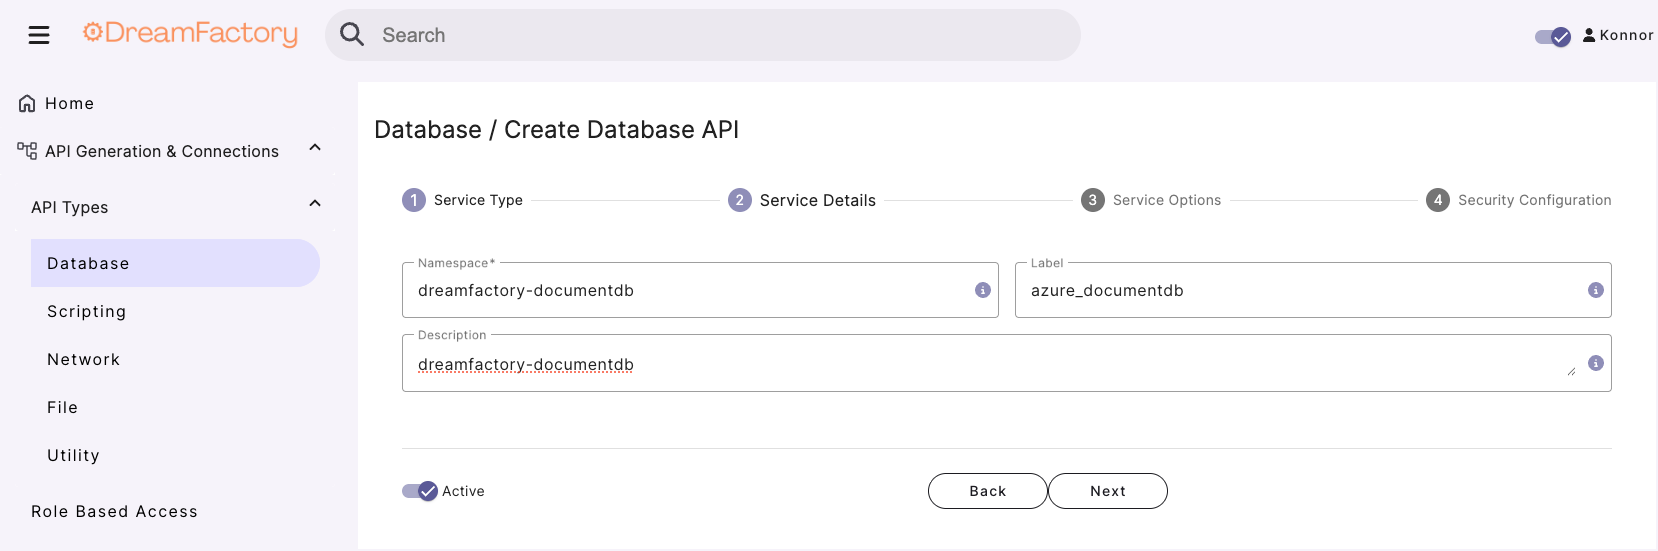Click the Label field info icon

coord(1596,290)
